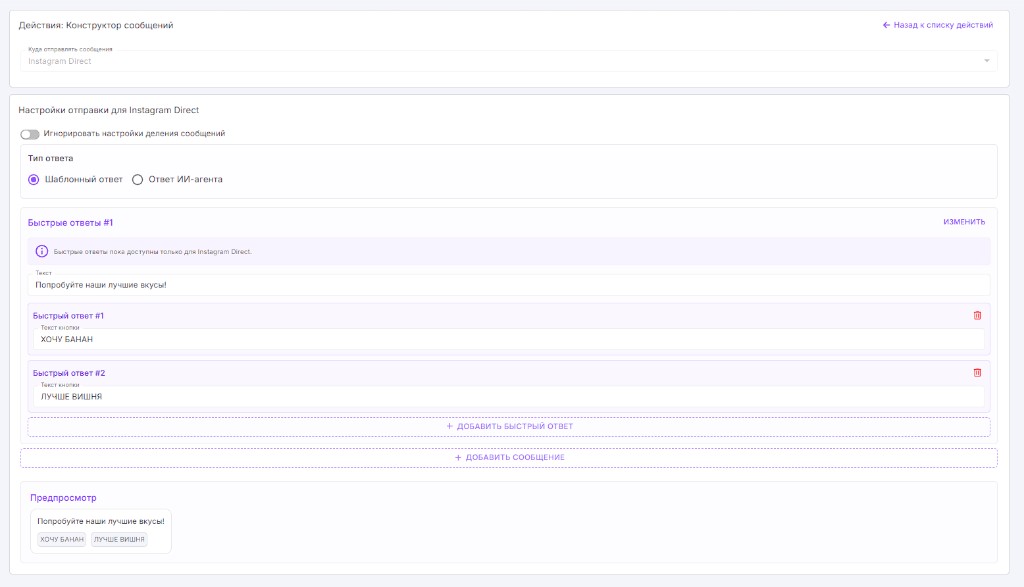1024x587 pixels.
Task: Click ХОЧУ БАНАН chip in preview
Action: [61, 539]
